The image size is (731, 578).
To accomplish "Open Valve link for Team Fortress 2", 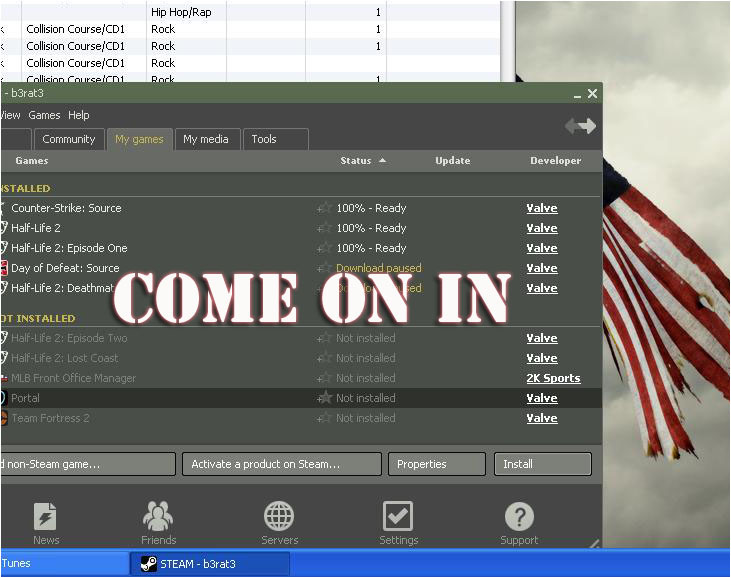I will (542, 419).
